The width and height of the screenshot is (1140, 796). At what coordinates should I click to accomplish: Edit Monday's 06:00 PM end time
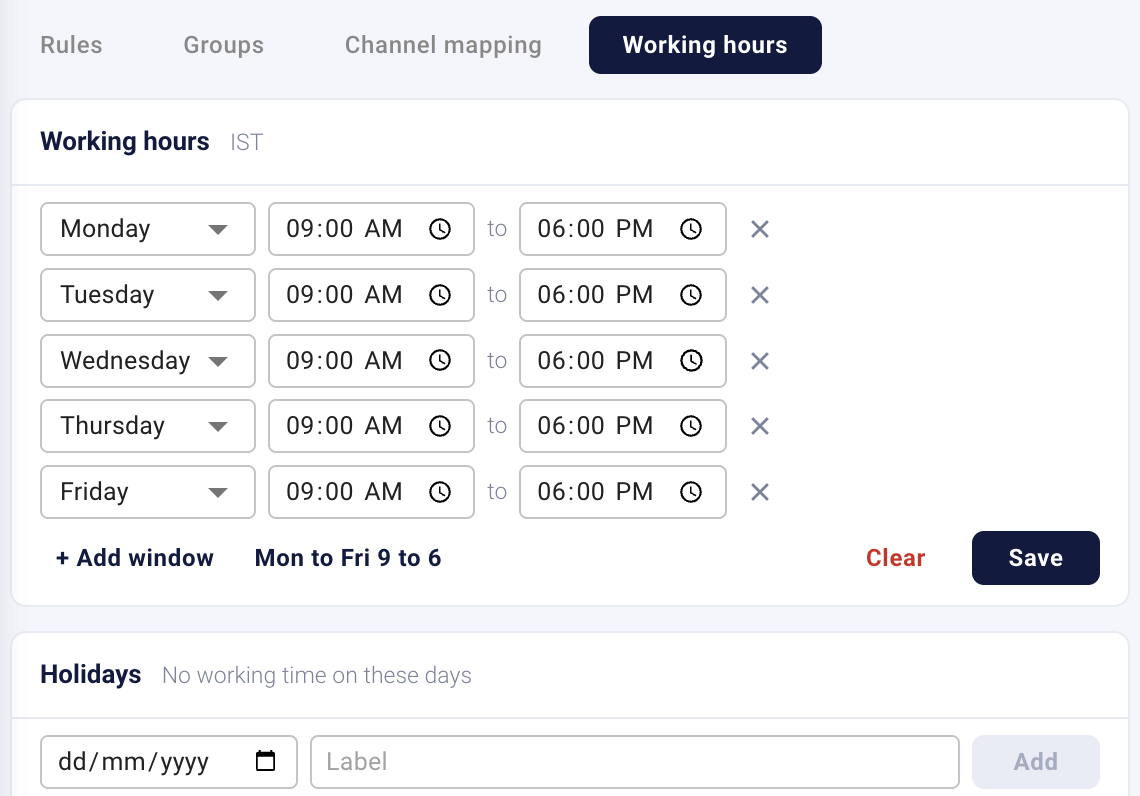click(x=623, y=229)
